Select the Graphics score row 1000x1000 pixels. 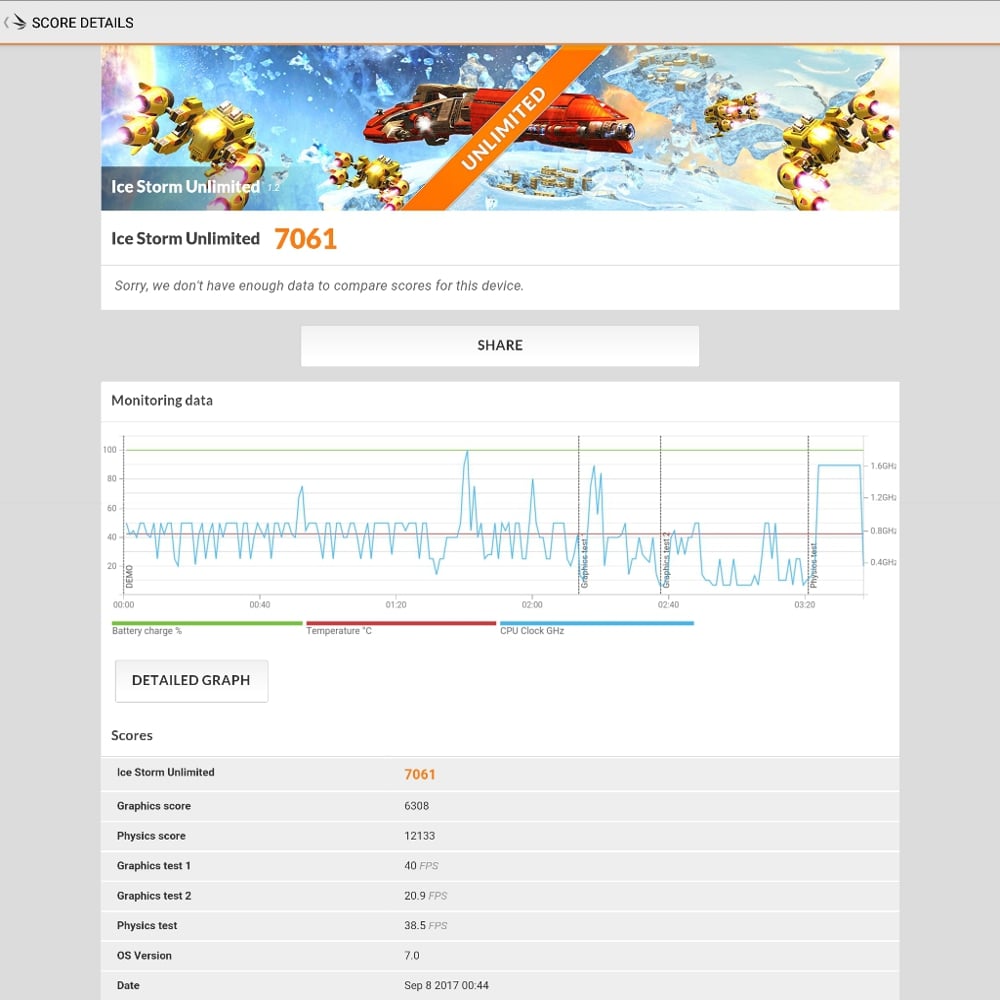(499, 806)
